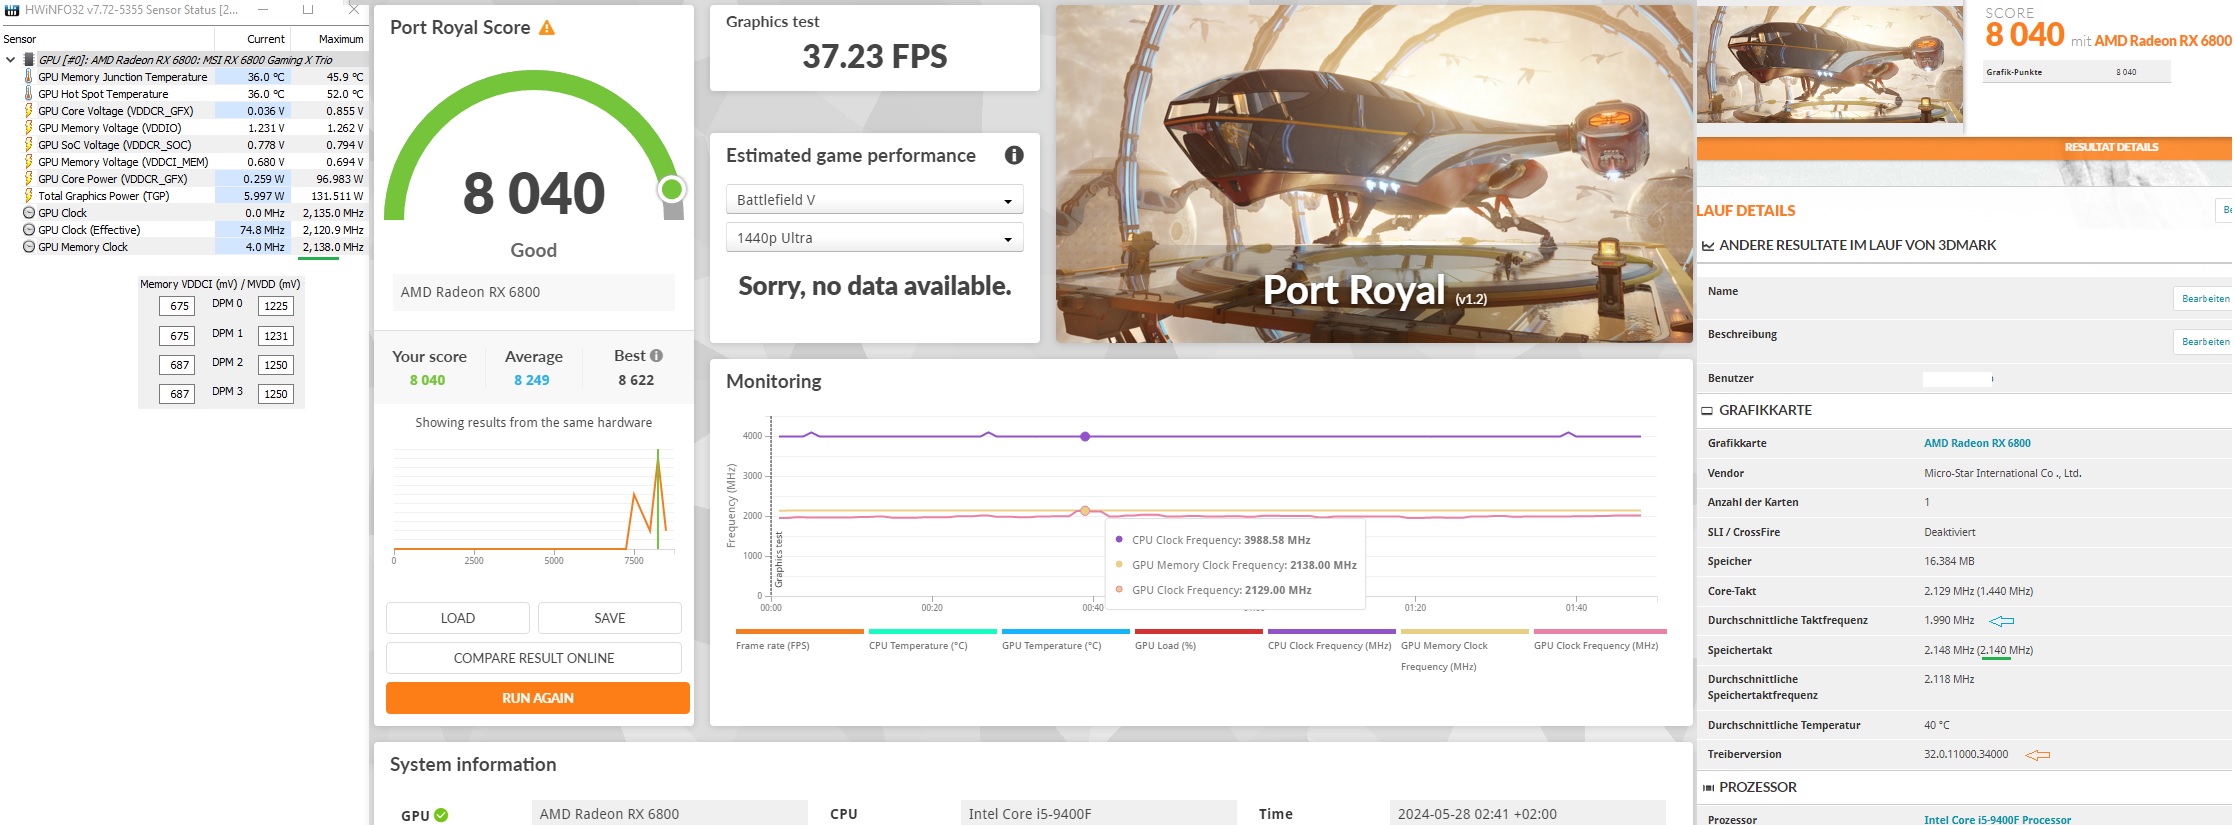
Task: Select the Total Graphics Power 131.511 W maximum
Action: (x=337, y=196)
